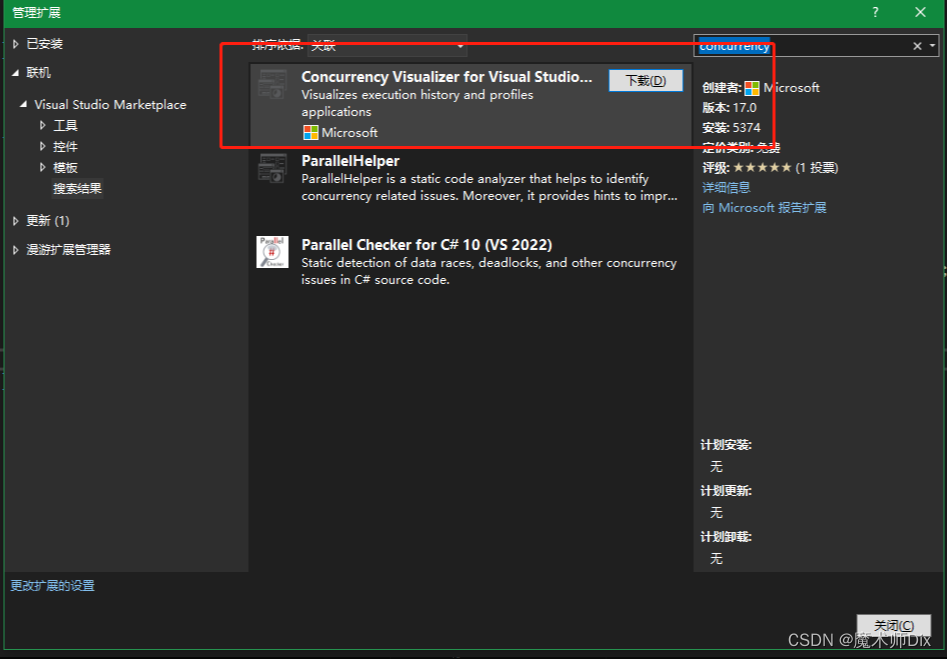Image resolution: width=947 pixels, height=659 pixels.
Task: Select Concurrency Visualizer for Visual Studio title
Action: [447, 77]
